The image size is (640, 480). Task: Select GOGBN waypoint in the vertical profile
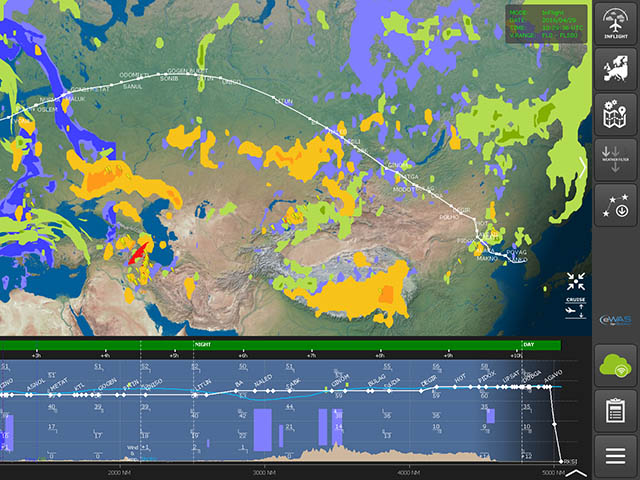coord(107,385)
